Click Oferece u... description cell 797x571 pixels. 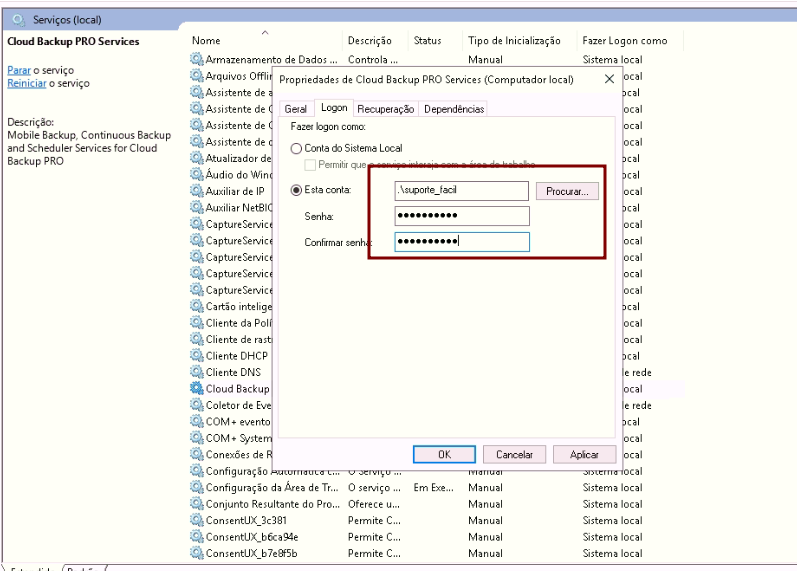374,504
